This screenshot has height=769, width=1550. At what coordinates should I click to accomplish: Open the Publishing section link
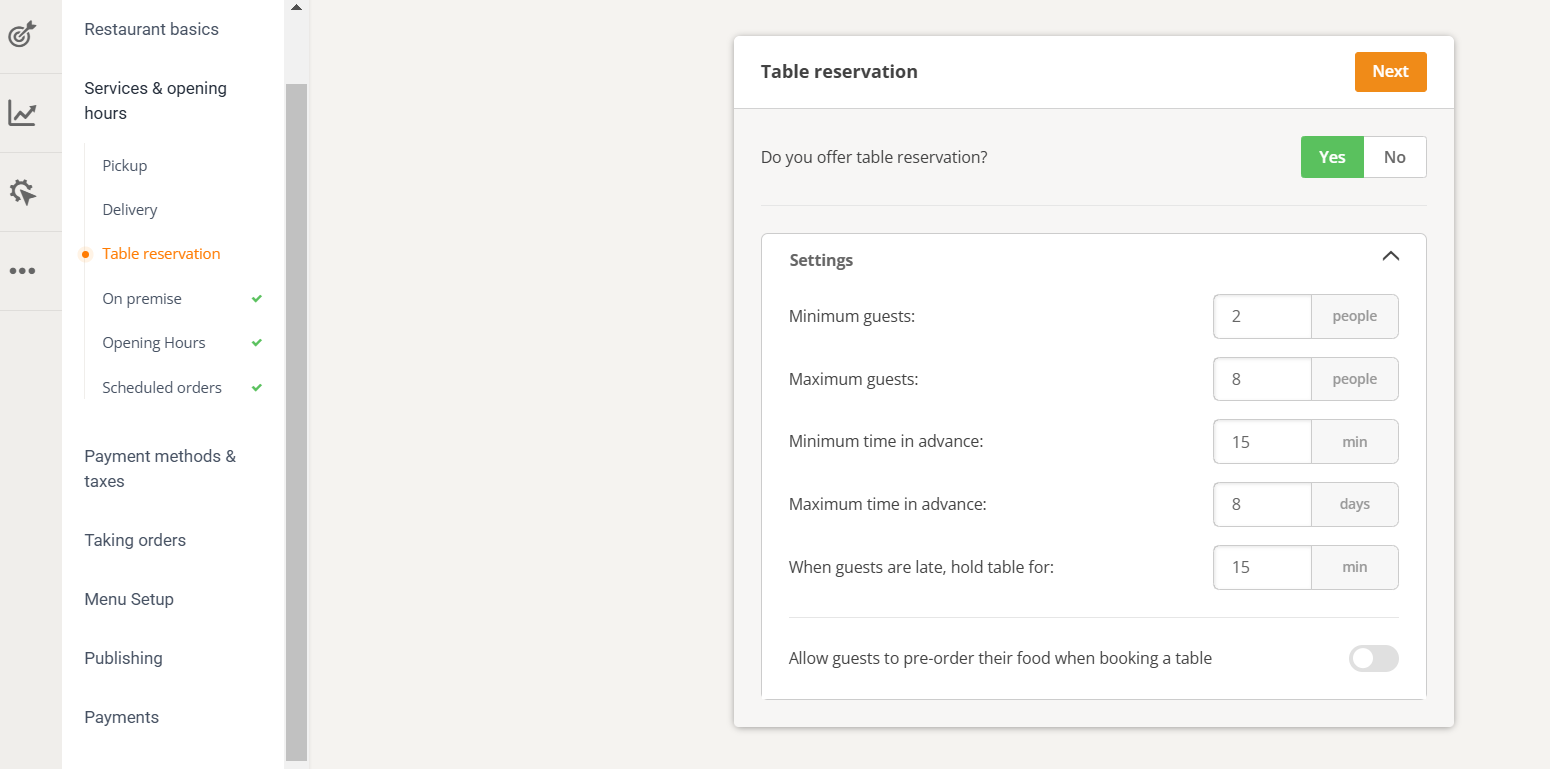point(123,658)
